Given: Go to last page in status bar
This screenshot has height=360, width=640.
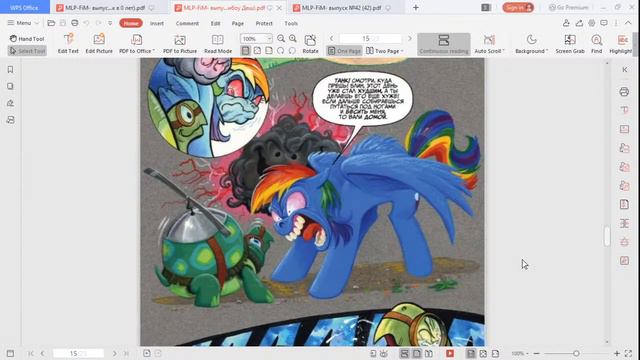Looking at the screenshot, I should 127,353.
